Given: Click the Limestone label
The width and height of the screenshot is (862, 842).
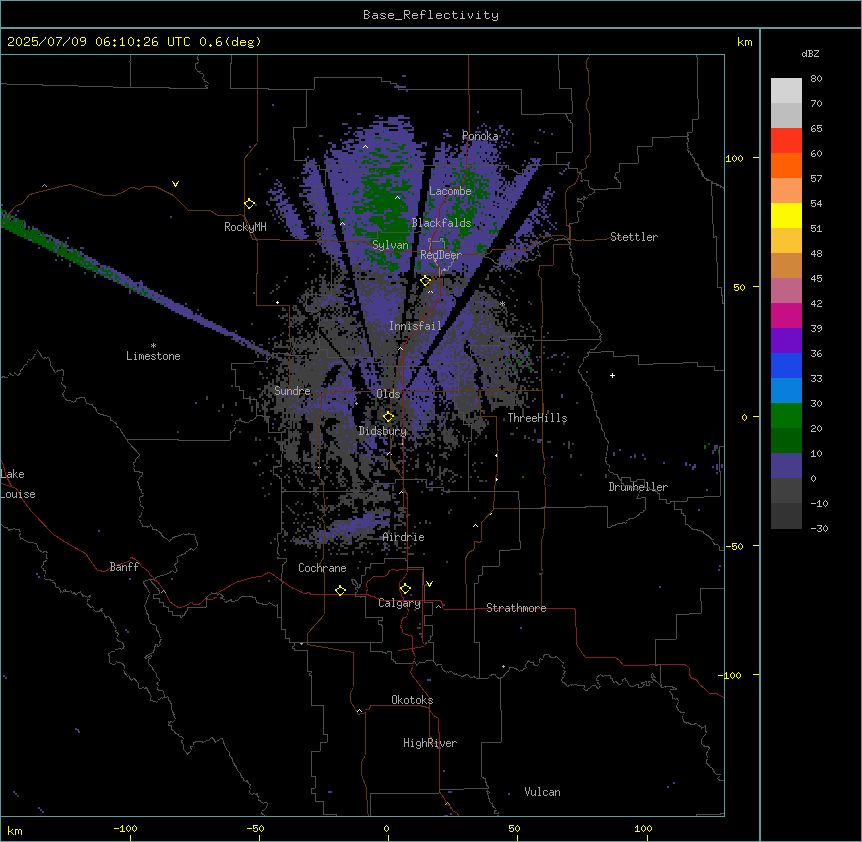Looking at the screenshot, I should click(153, 356).
